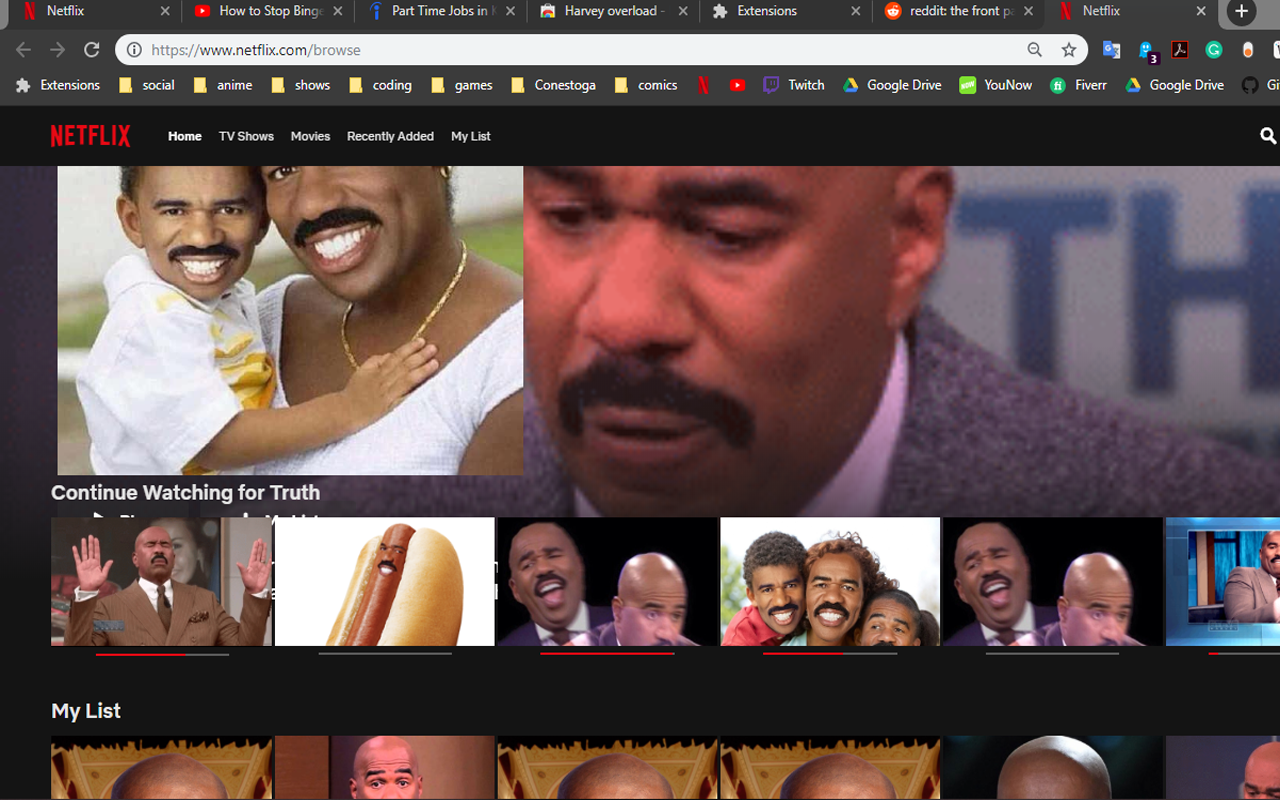Switch to the Extensions browser tab
The image size is (1280, 800).
point(784,12)
